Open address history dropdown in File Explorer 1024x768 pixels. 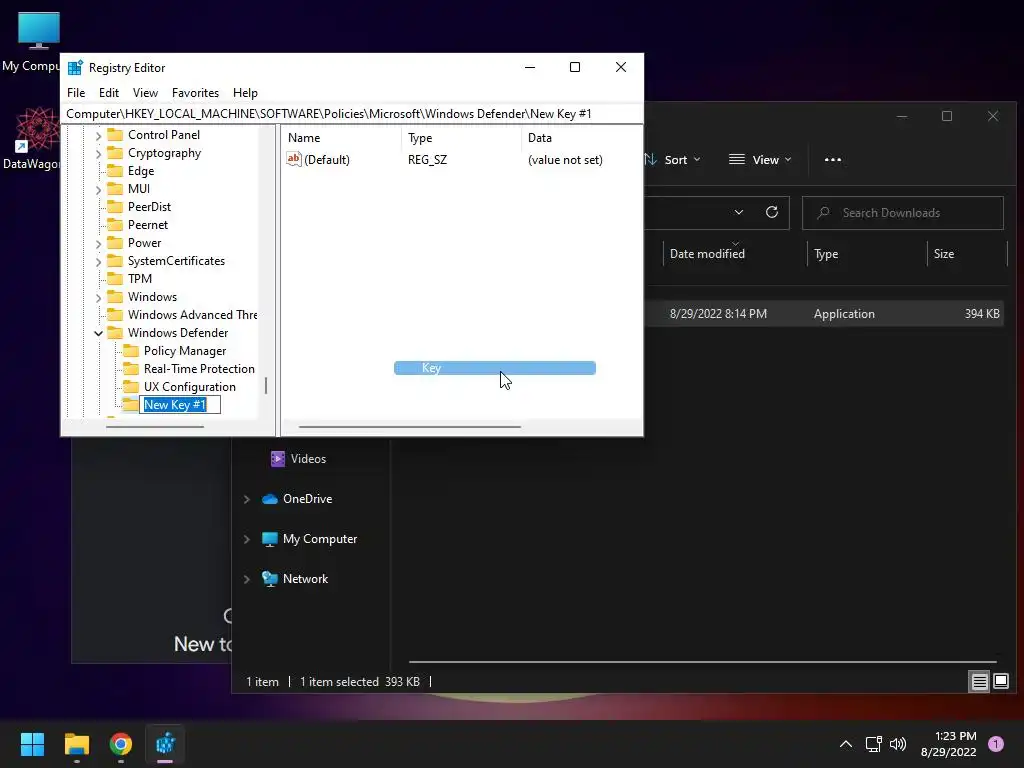click(739, 212)
